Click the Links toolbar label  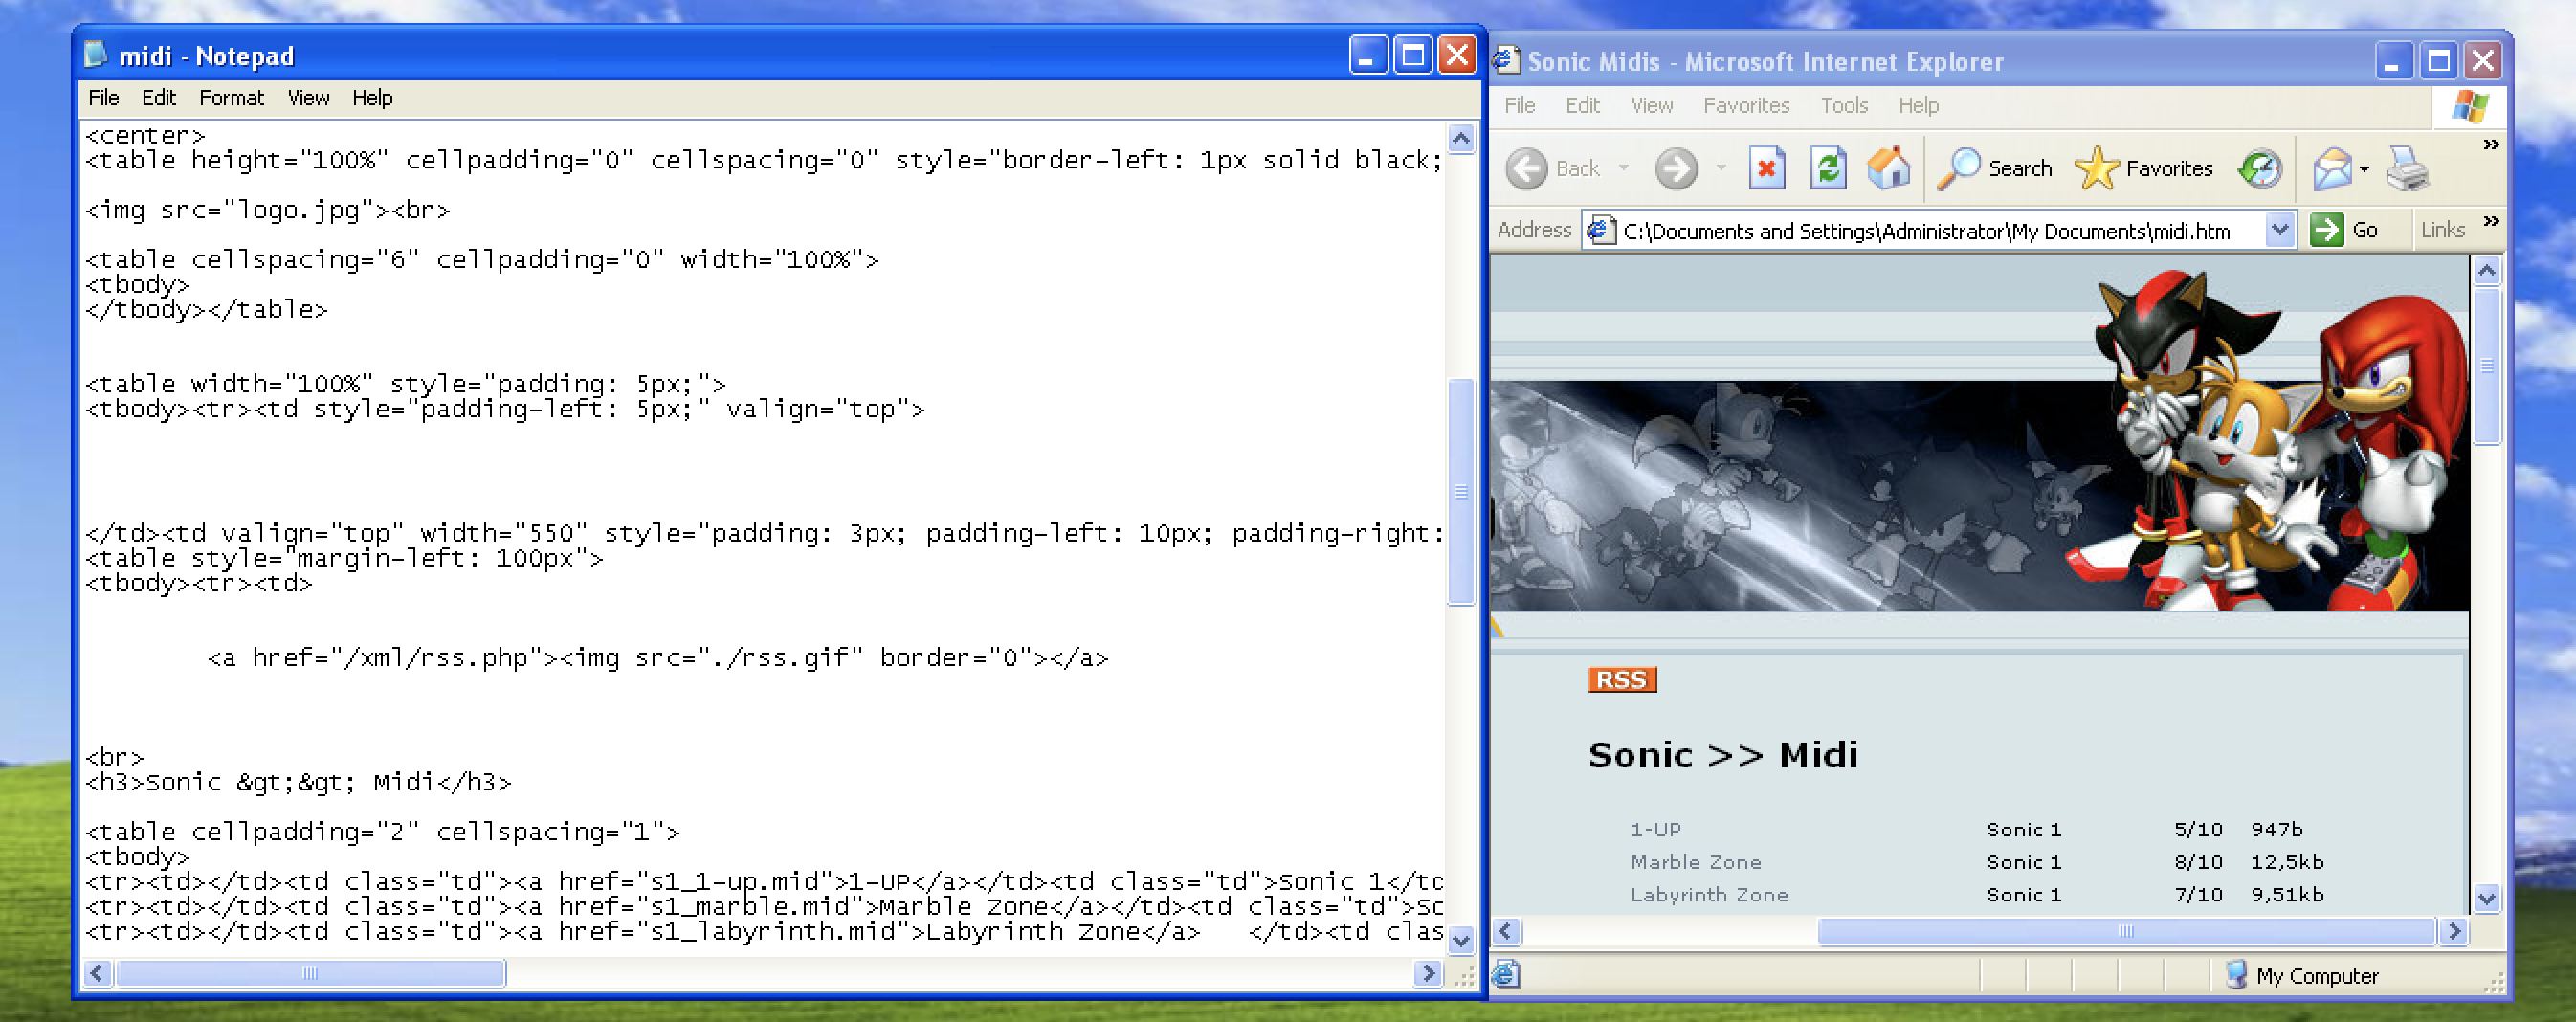tap(2442, 230)
